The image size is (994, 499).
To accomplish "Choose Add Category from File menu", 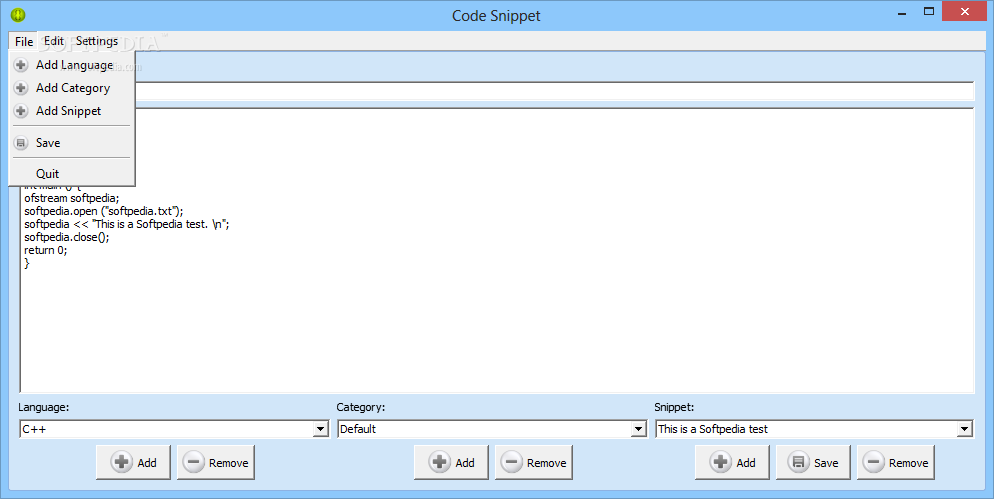I will point(72,87).
